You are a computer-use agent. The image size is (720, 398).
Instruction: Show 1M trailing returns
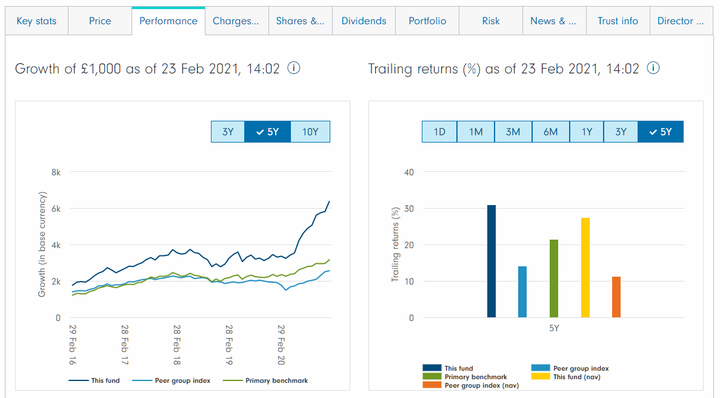pyautogui.click(x=476, y=132)
